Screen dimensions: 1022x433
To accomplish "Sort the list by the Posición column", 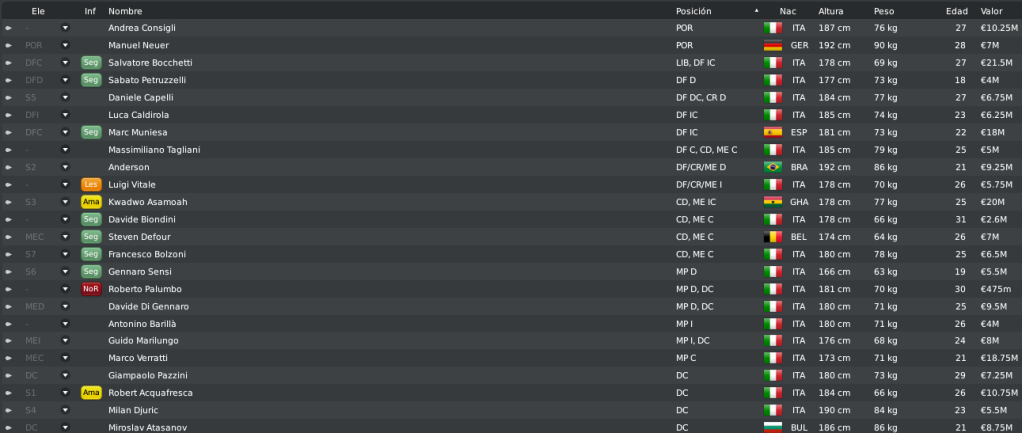I will coord(694,11).
